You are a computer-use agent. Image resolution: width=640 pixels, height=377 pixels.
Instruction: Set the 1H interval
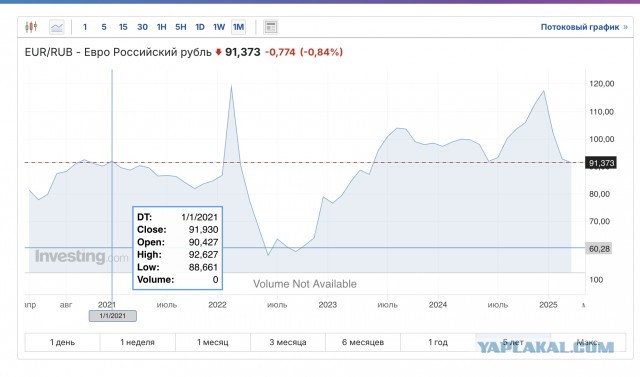click(162, 27)
